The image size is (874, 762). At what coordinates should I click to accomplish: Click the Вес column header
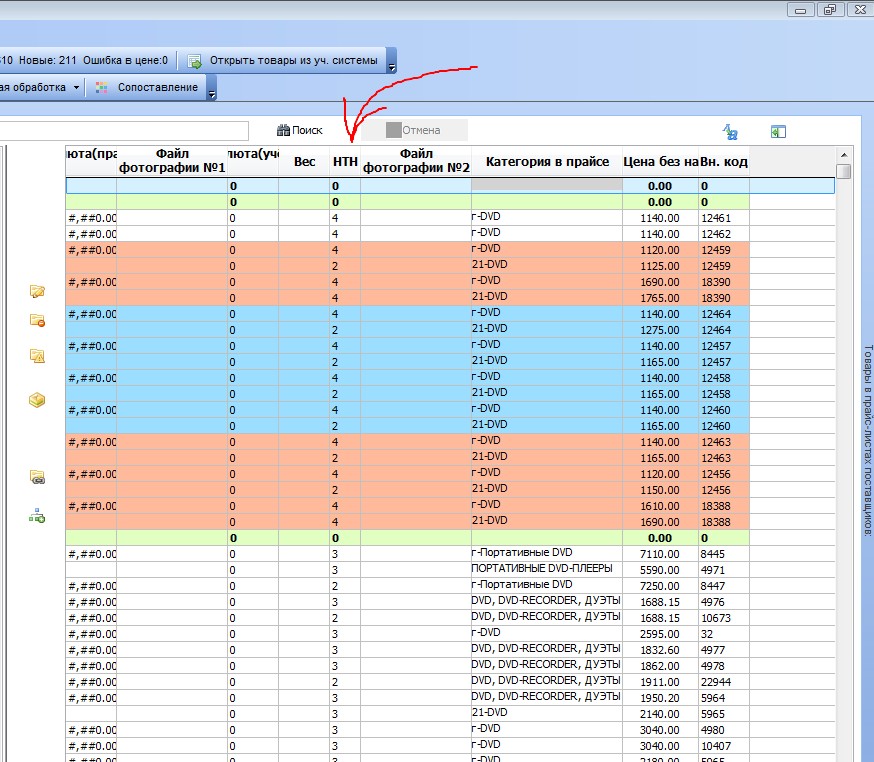click(x=304, y=162)
